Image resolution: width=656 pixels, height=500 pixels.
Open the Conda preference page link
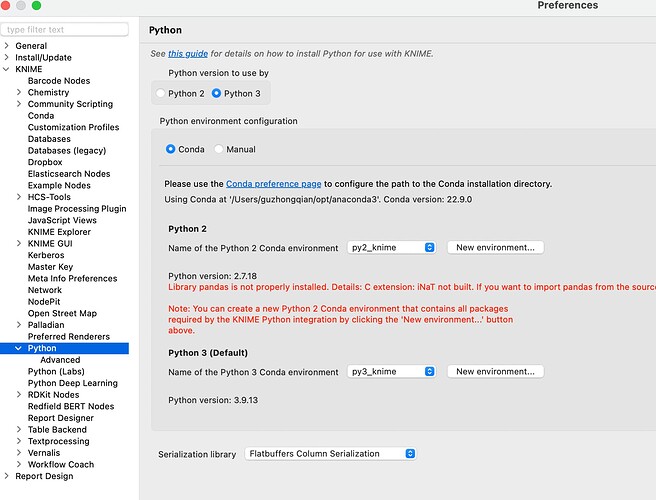(x=273, y=184)
